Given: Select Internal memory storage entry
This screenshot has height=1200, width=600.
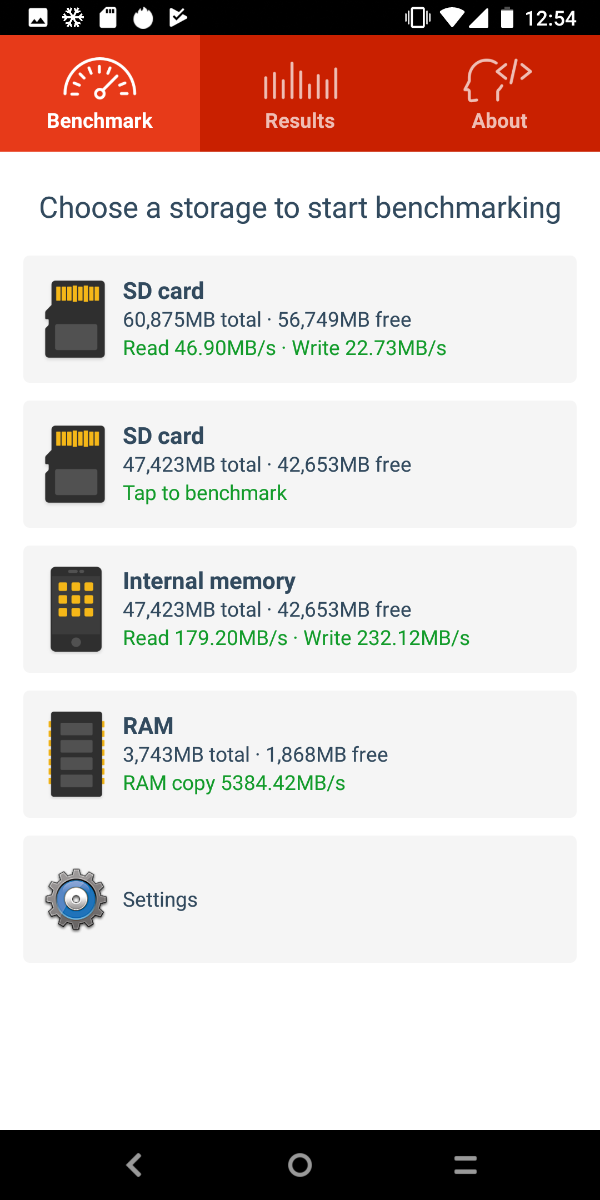Looking at the screenshot, I should click(300, 609).
